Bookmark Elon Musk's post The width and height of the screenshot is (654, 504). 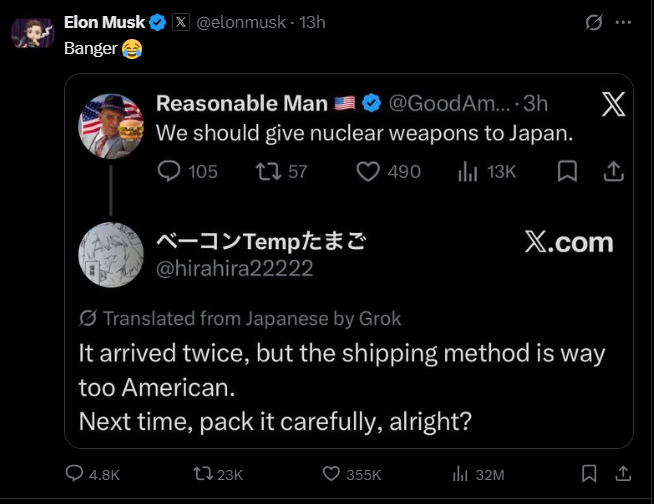589,473
